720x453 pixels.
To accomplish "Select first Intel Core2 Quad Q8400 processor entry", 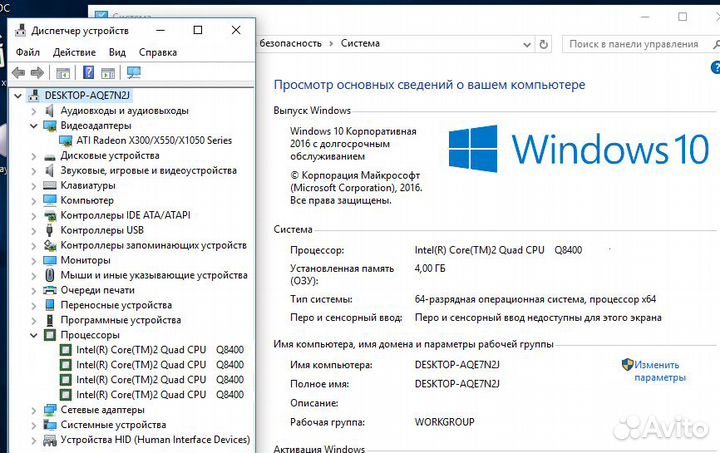I will [x=160, y=350].
